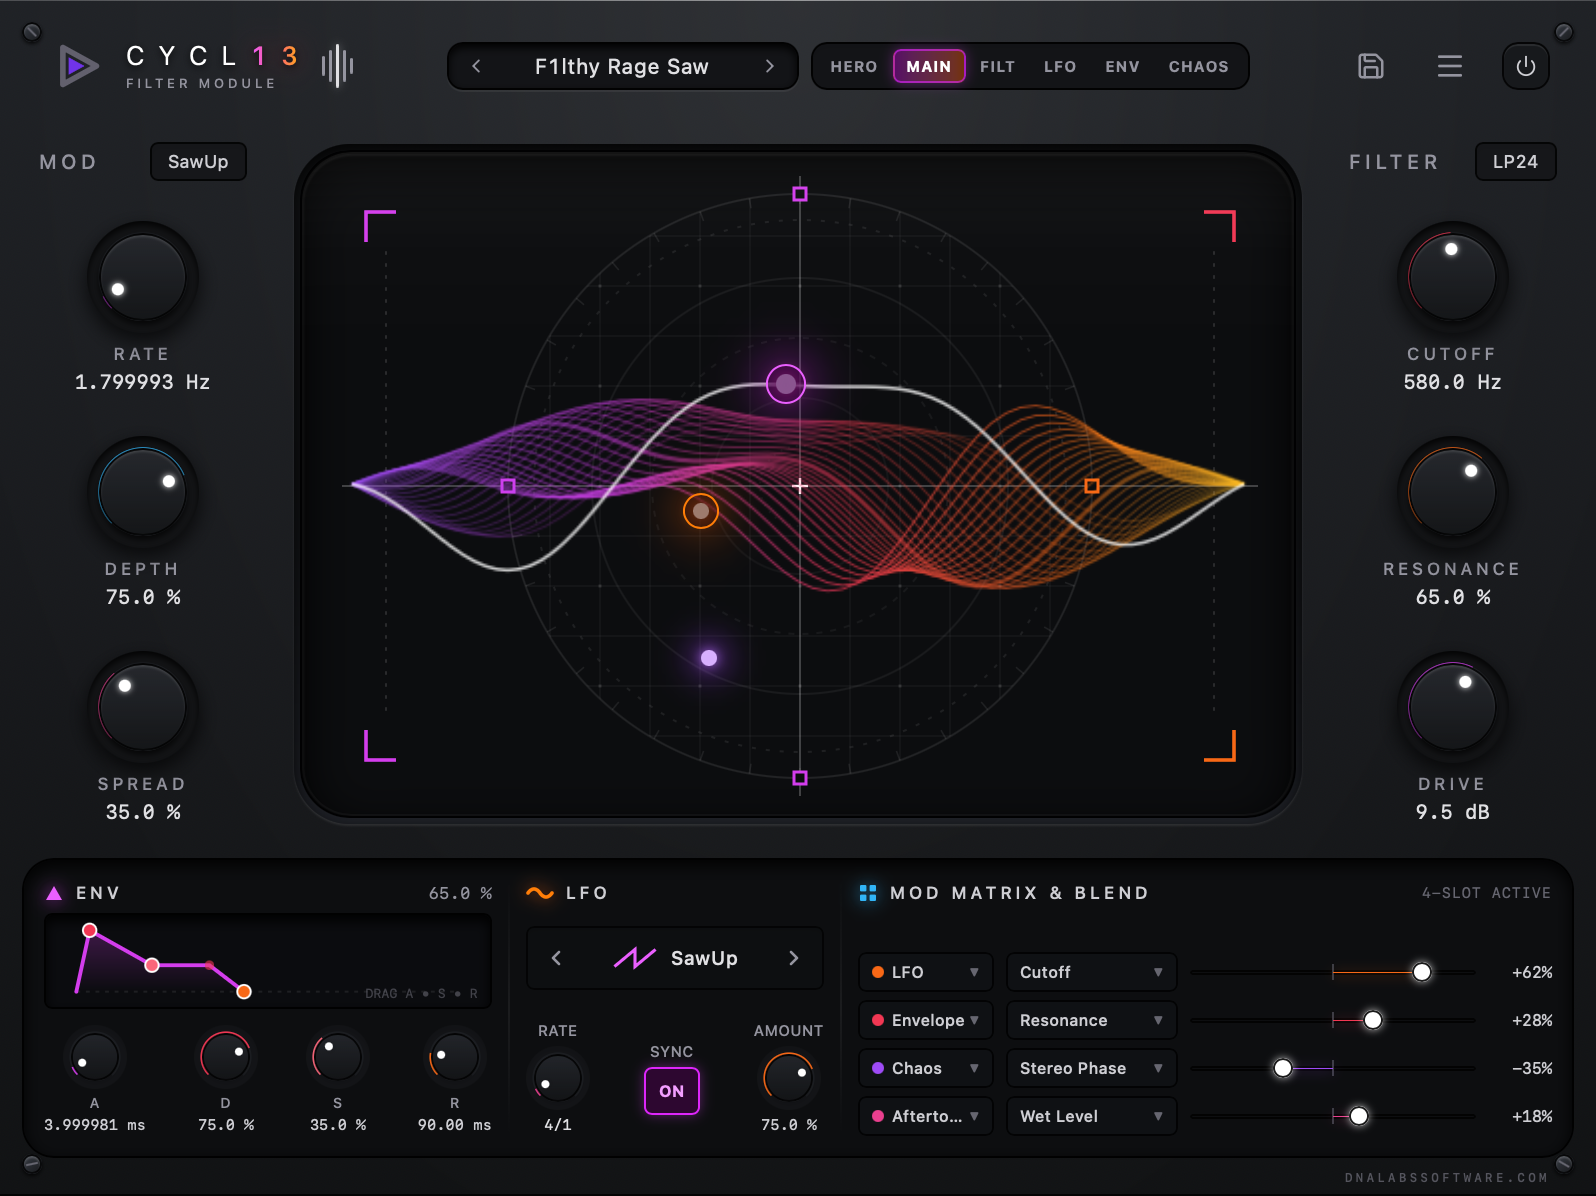This screenshot has width=1596, height=1196.
Task: Open the MOD SawUp shape selector
Action: (x=198, y=162)
